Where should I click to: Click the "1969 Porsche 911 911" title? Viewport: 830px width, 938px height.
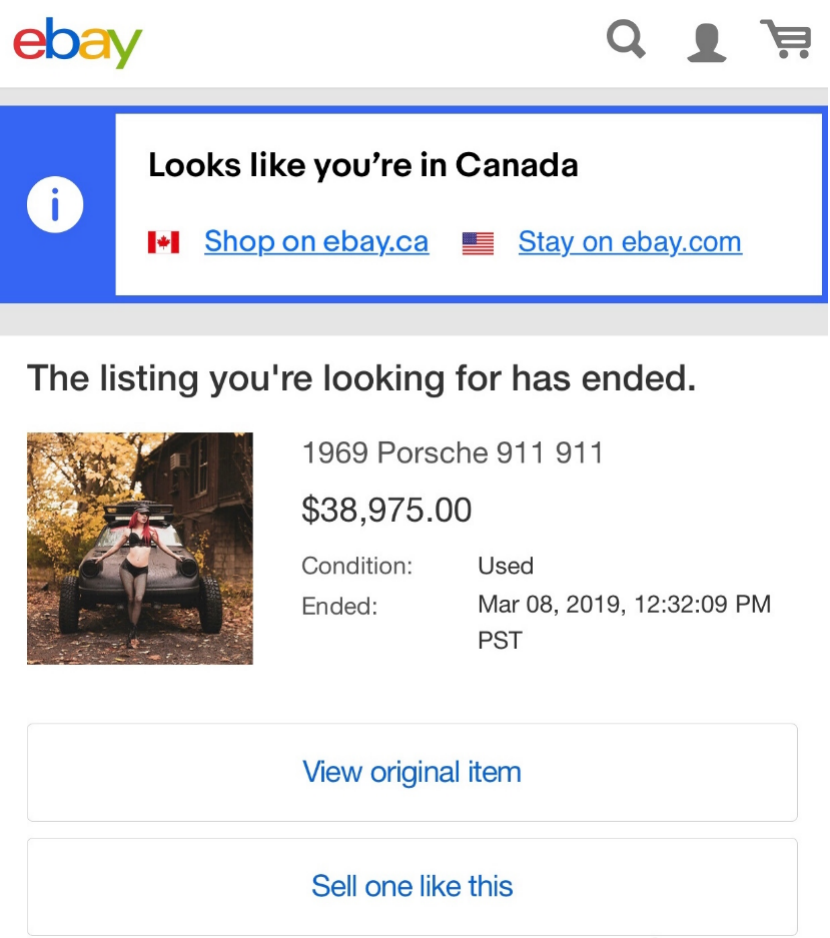point(452,454)
